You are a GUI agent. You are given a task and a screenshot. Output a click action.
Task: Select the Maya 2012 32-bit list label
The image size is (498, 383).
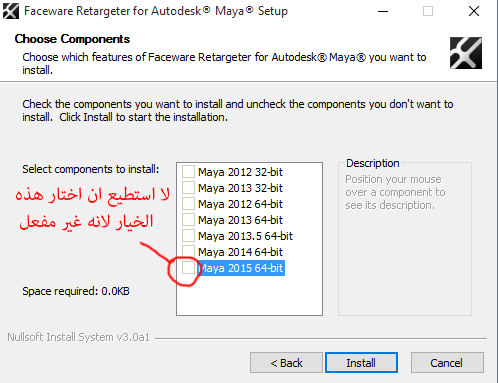tap(240, 172)
